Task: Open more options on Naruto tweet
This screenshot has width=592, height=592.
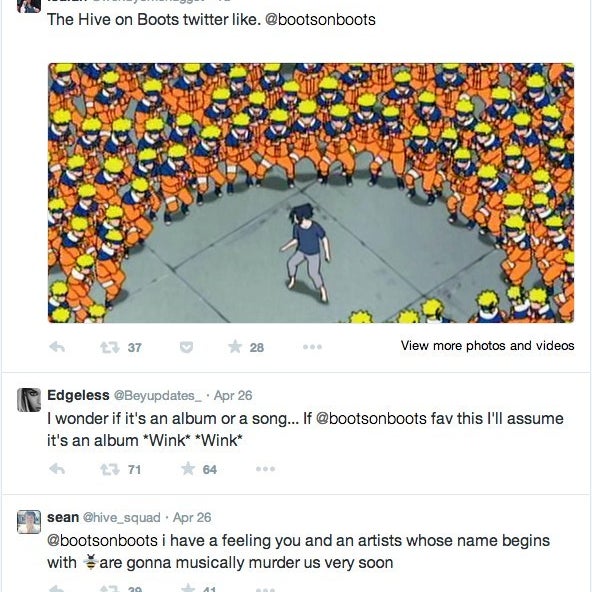Action: [312, 347]
